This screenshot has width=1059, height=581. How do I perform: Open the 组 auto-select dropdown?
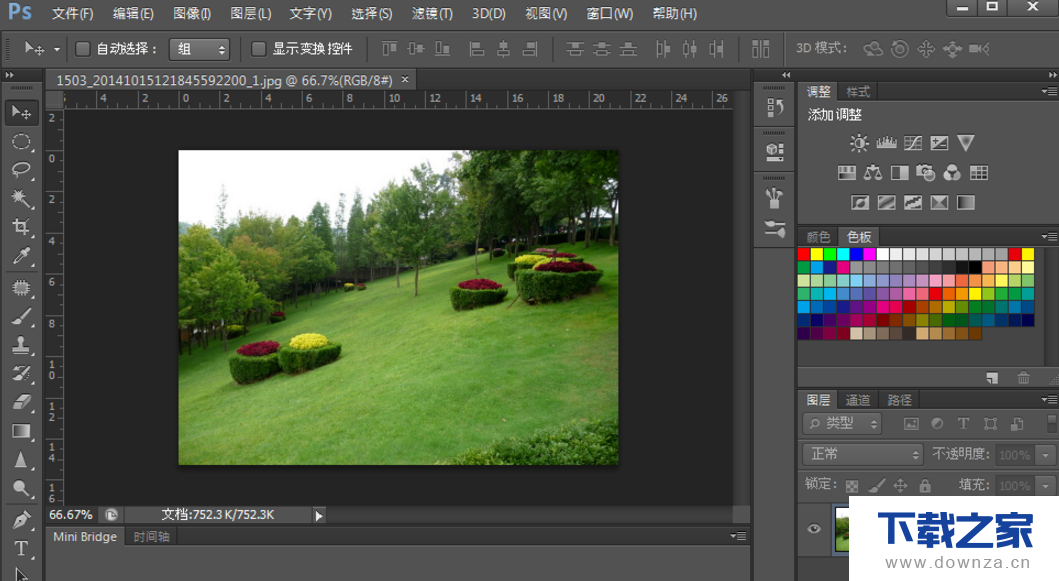(199, 49)
